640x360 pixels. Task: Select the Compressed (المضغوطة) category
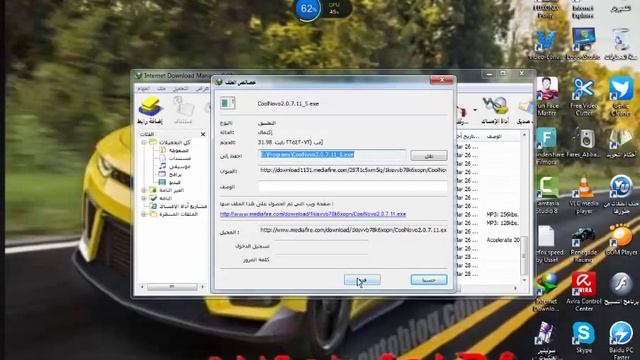click(x=178, y=150)
